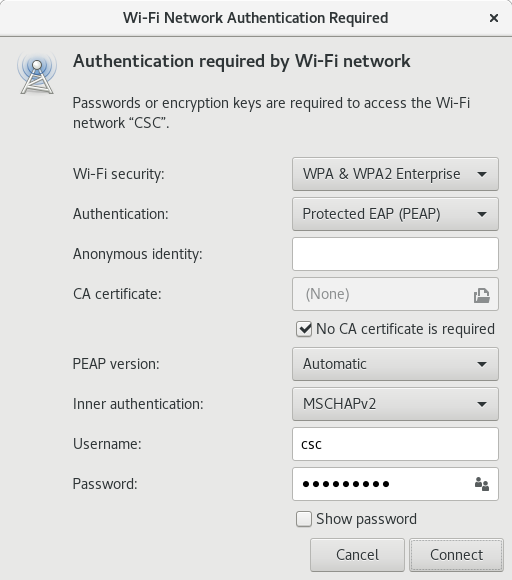Click the Wi-Fi antenna tower icon
Screen dimensions: 512x580
[x=37, y=73]
